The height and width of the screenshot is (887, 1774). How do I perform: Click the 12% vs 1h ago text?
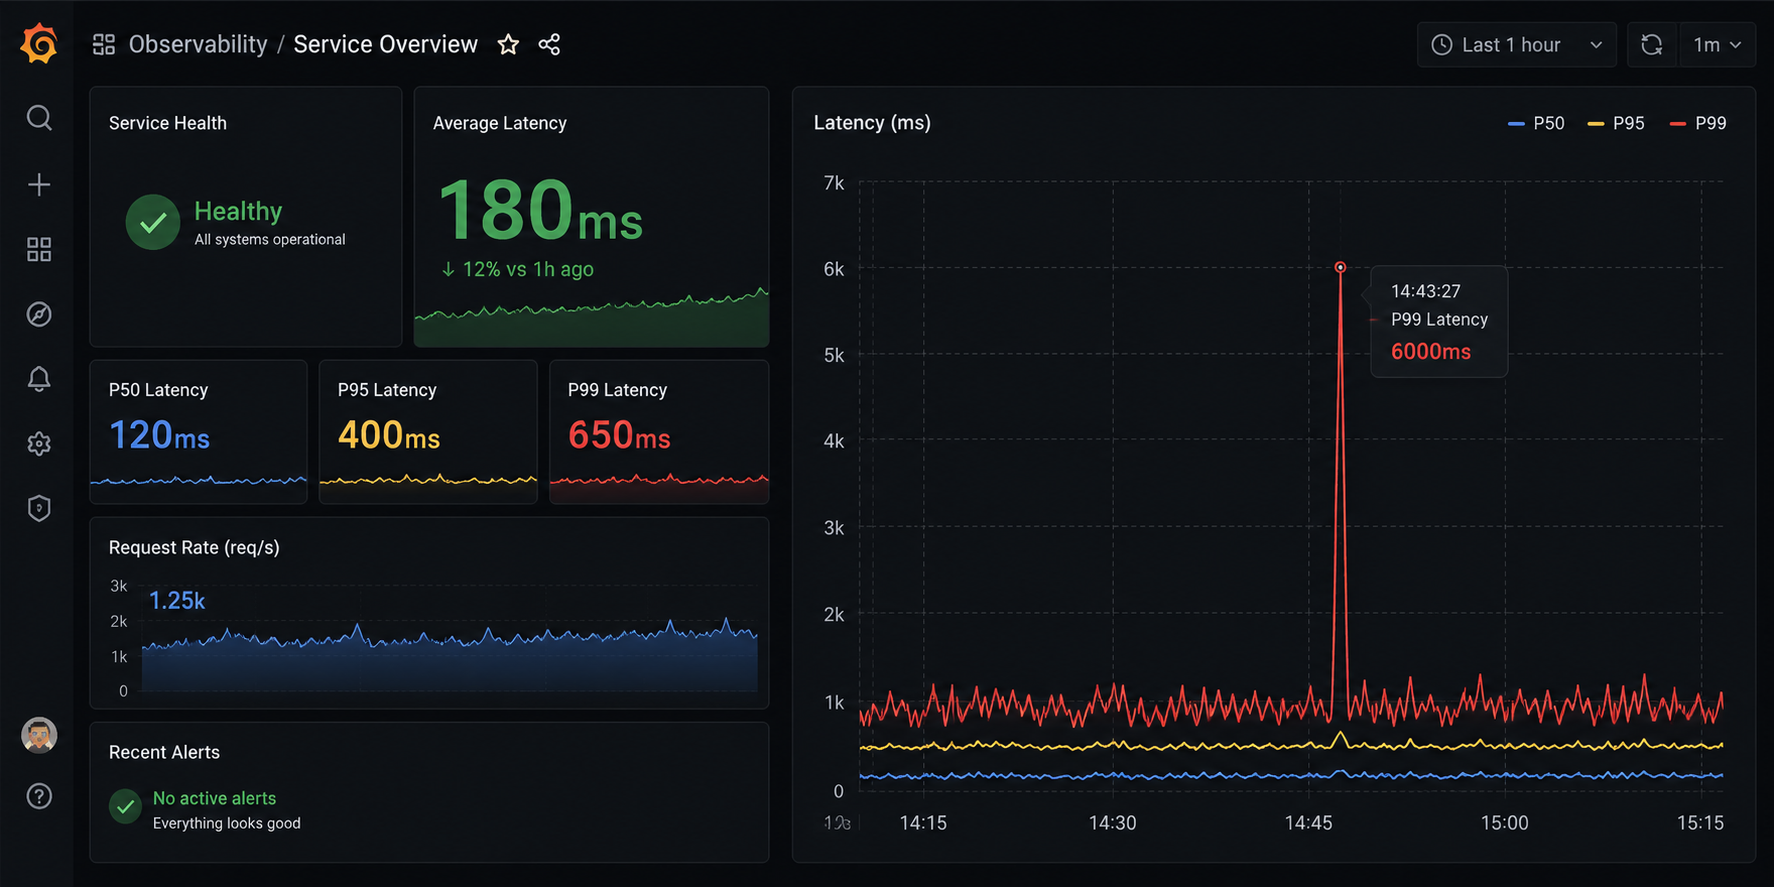coord(518,269)
